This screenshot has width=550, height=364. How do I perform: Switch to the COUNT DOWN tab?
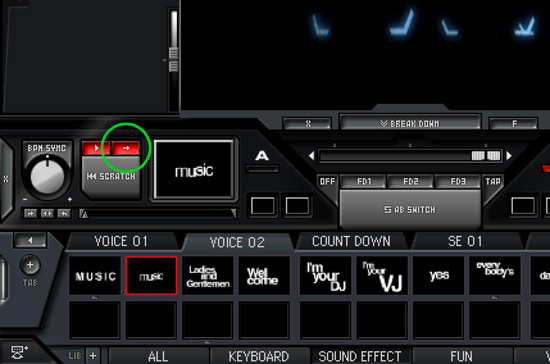click(x=351, y=242)
